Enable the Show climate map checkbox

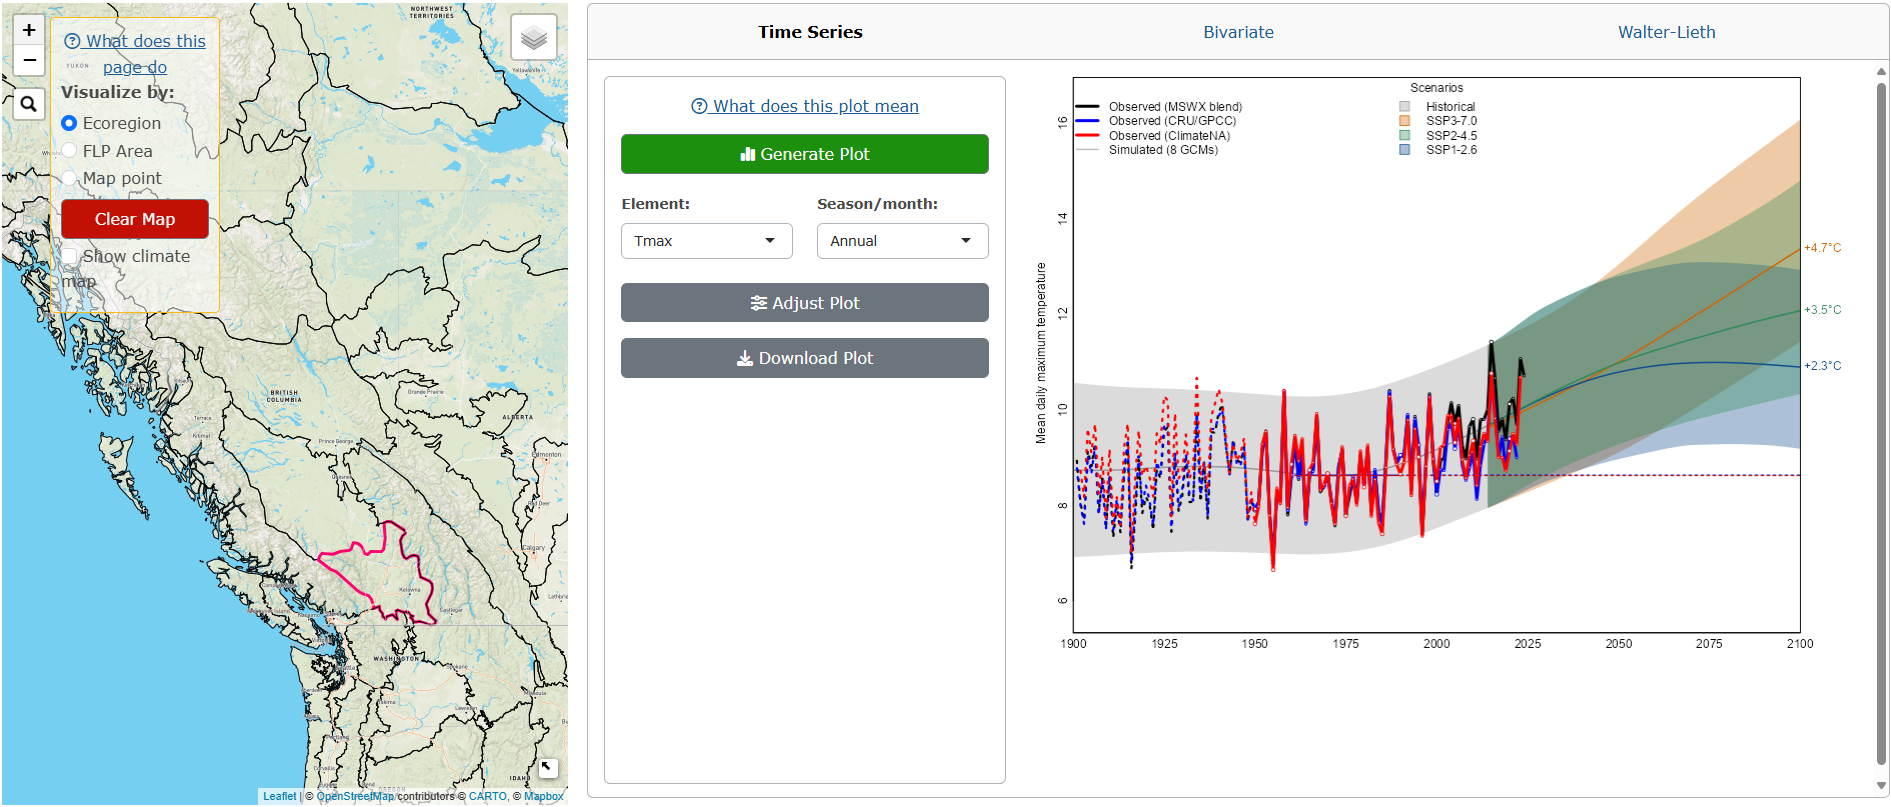coord(69,256)
